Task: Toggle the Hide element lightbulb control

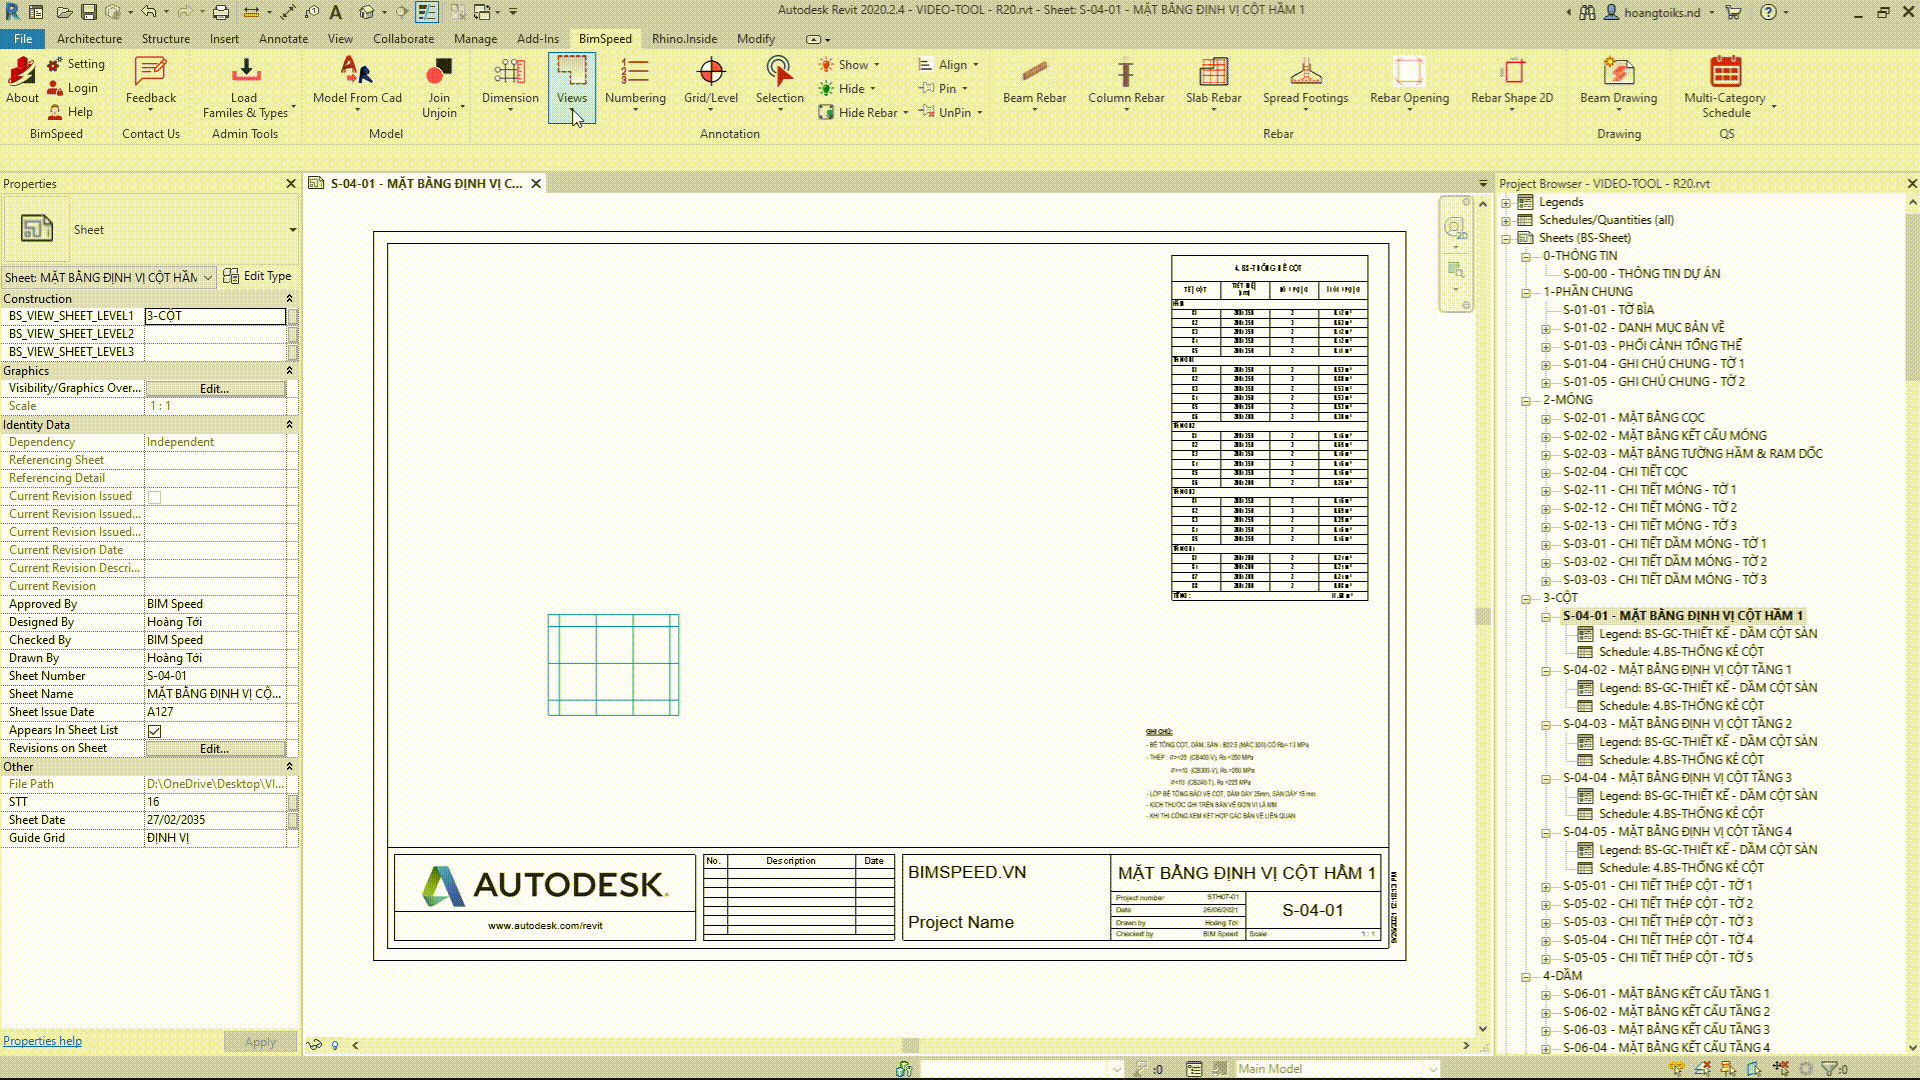Action: click(x=335, y=1044)
